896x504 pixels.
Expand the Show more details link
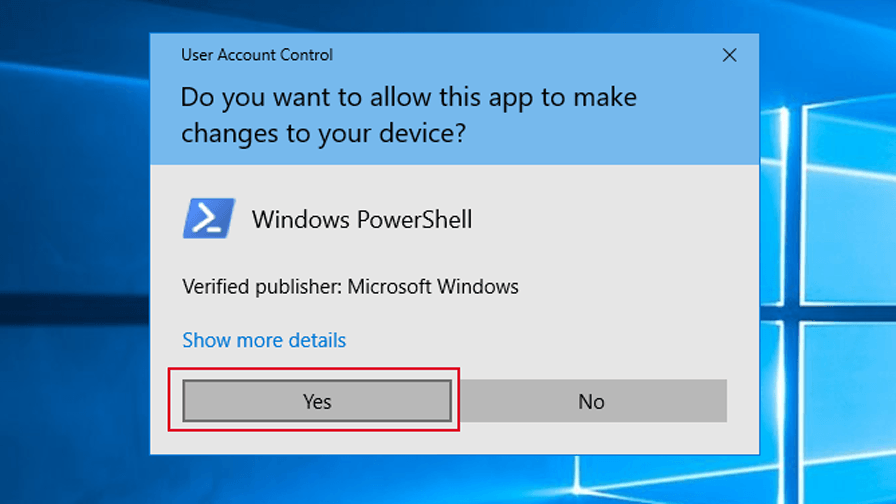[x=264, y=340]
